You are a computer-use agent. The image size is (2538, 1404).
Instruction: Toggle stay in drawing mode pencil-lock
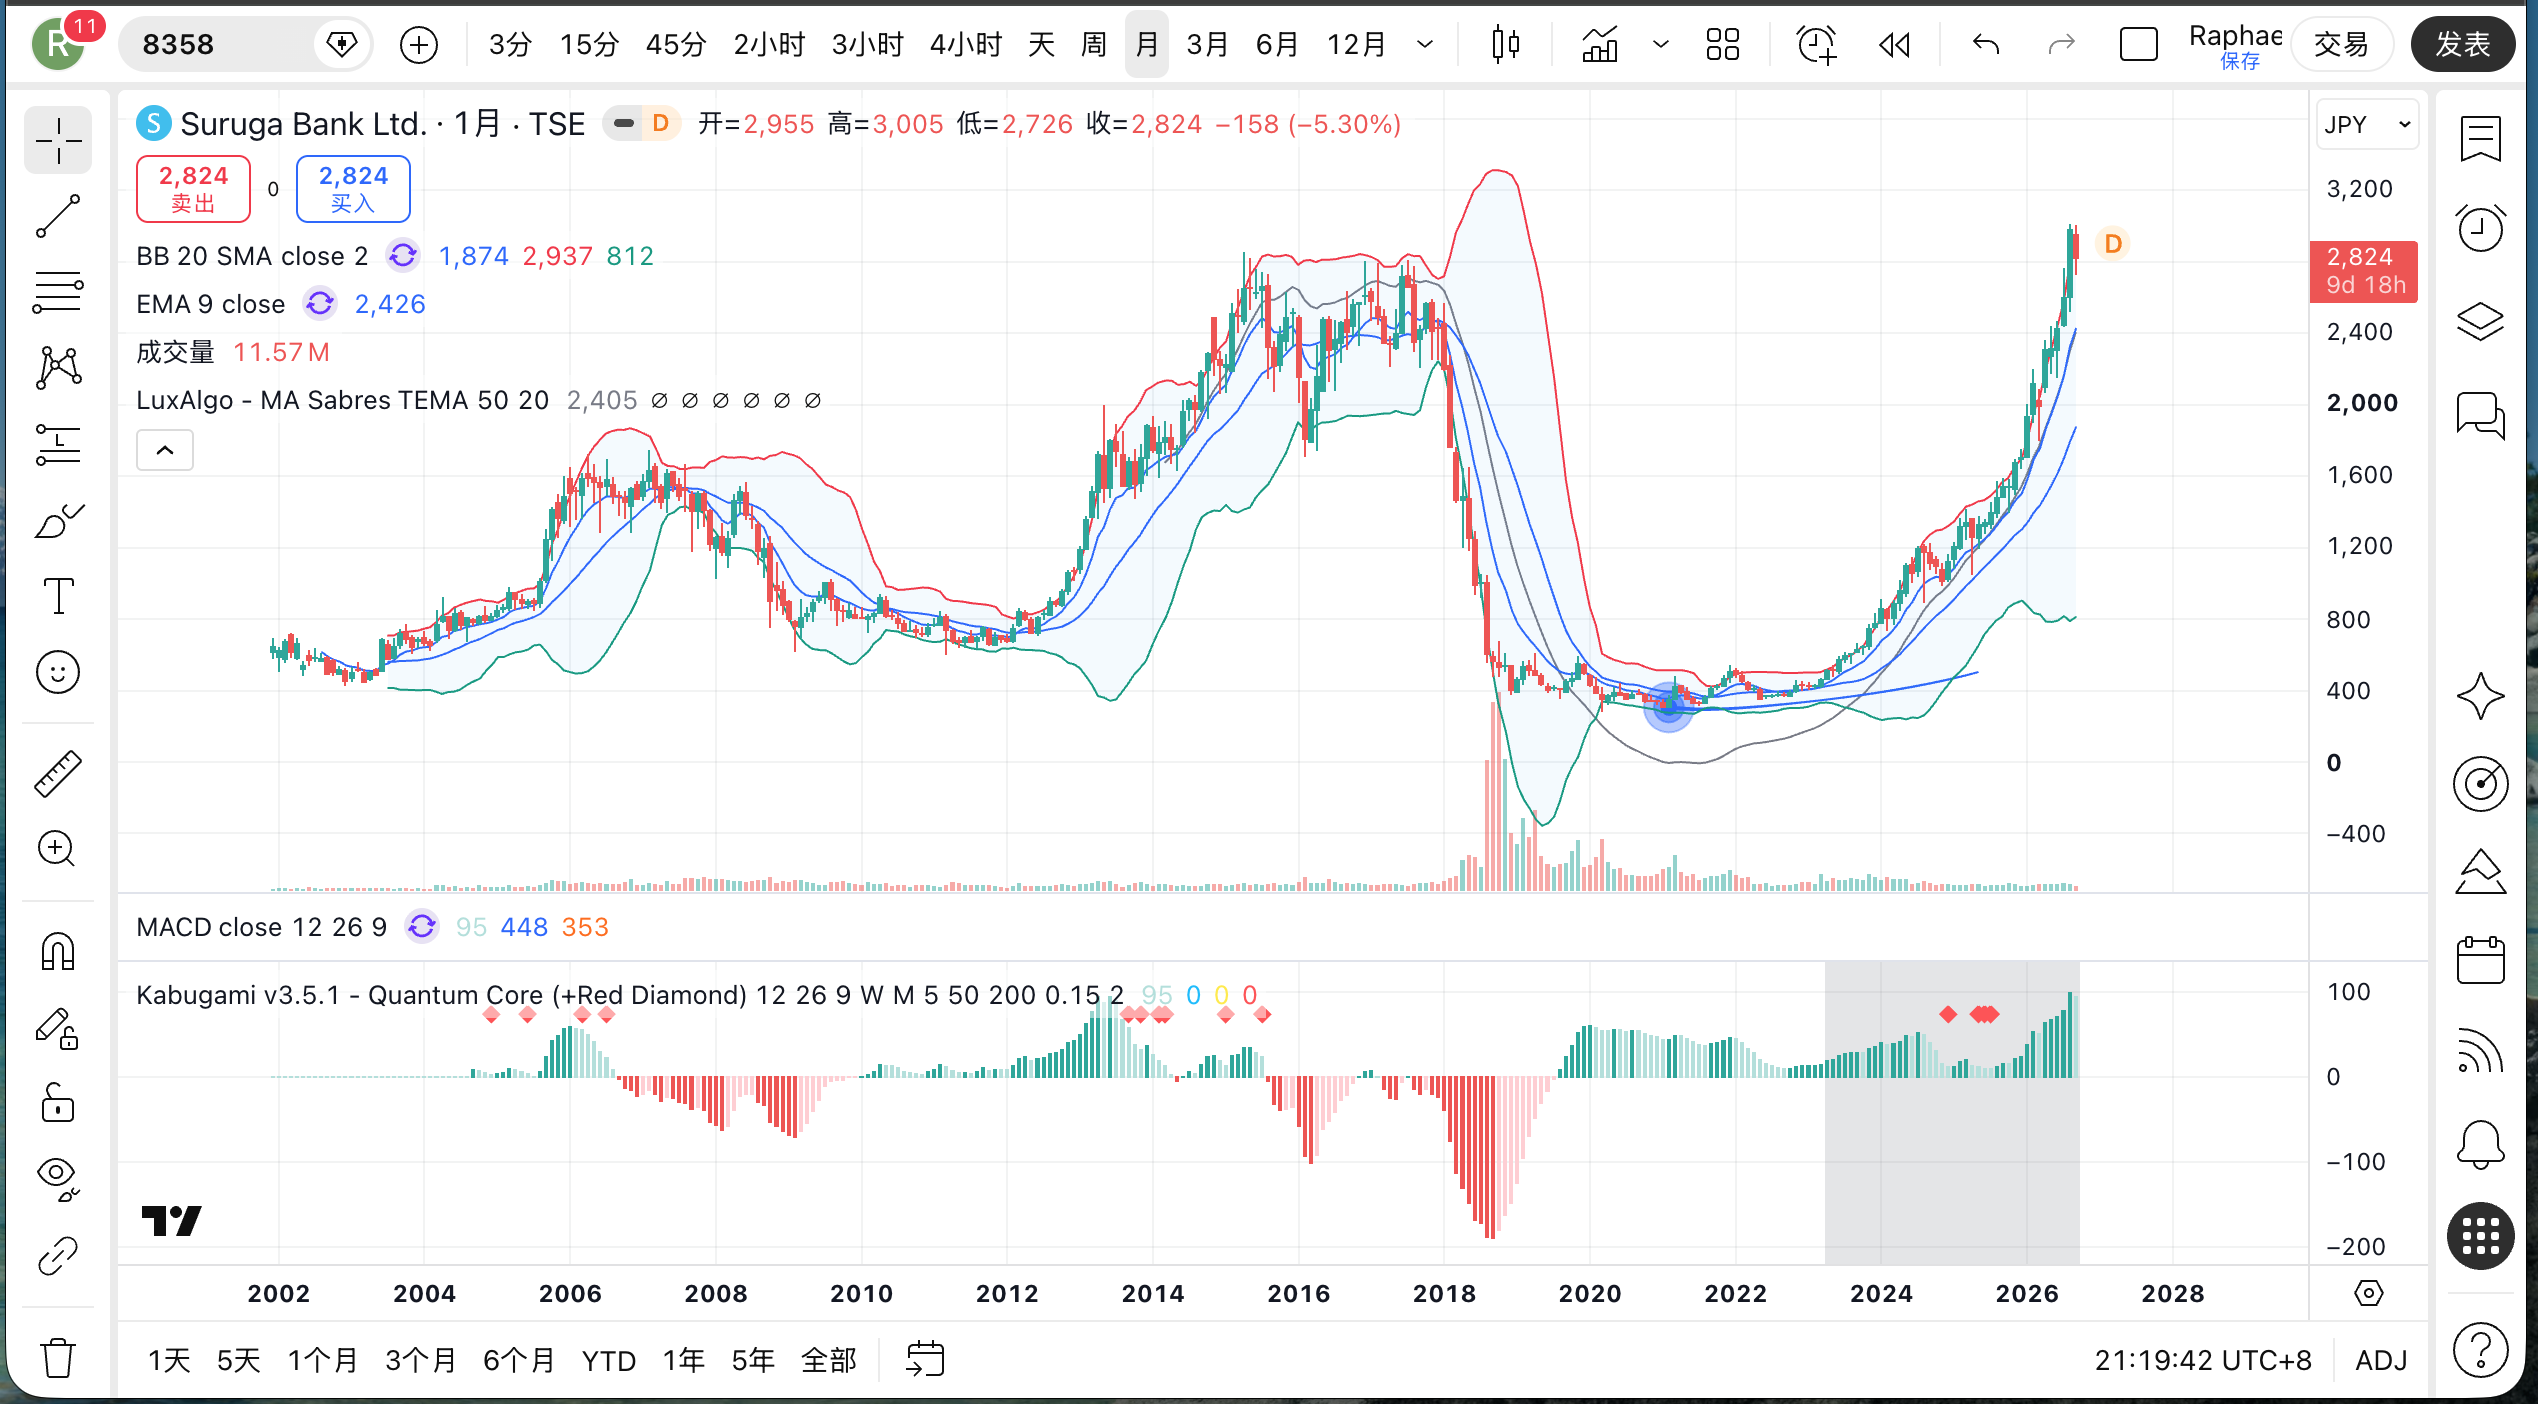point(58,1027)
